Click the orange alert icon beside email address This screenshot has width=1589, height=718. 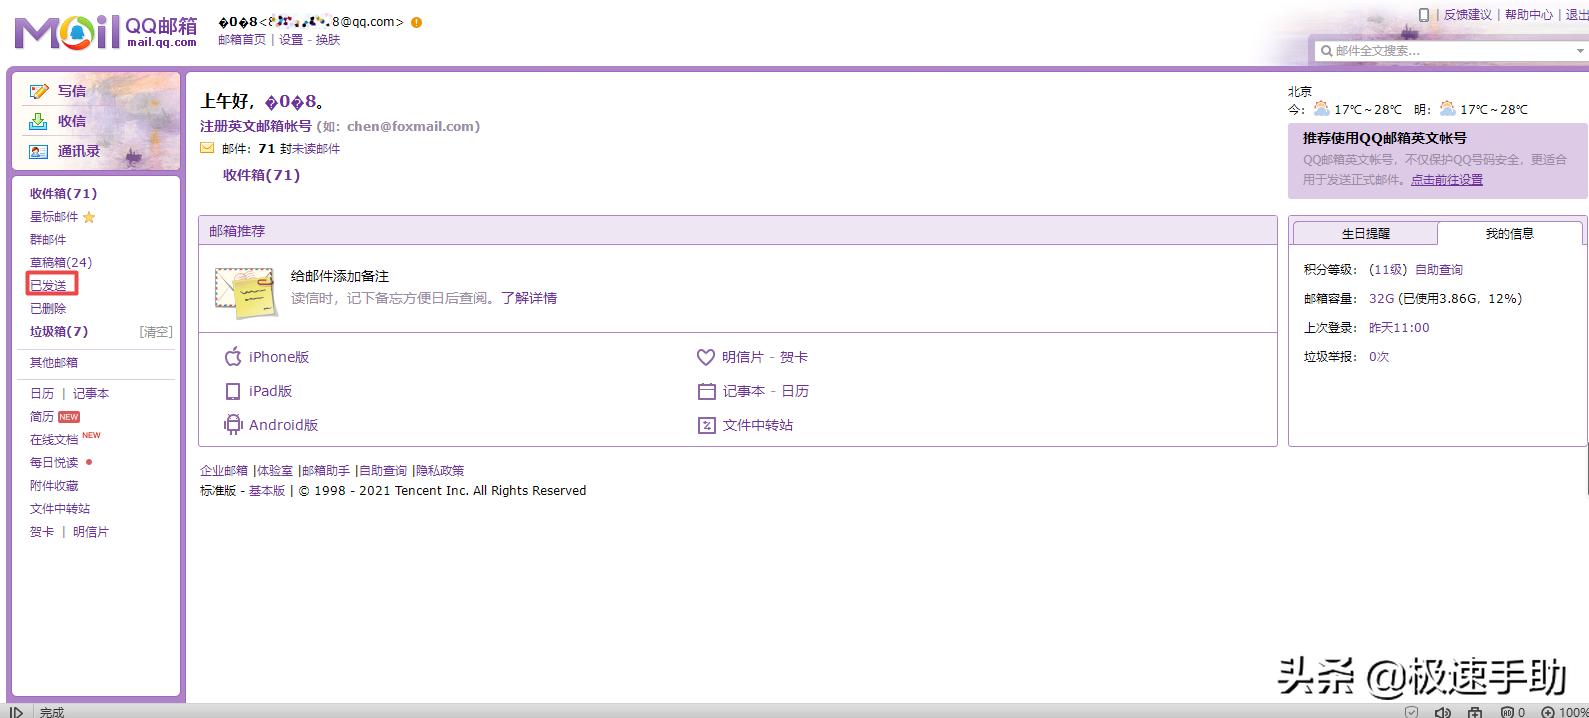(416, 22)
